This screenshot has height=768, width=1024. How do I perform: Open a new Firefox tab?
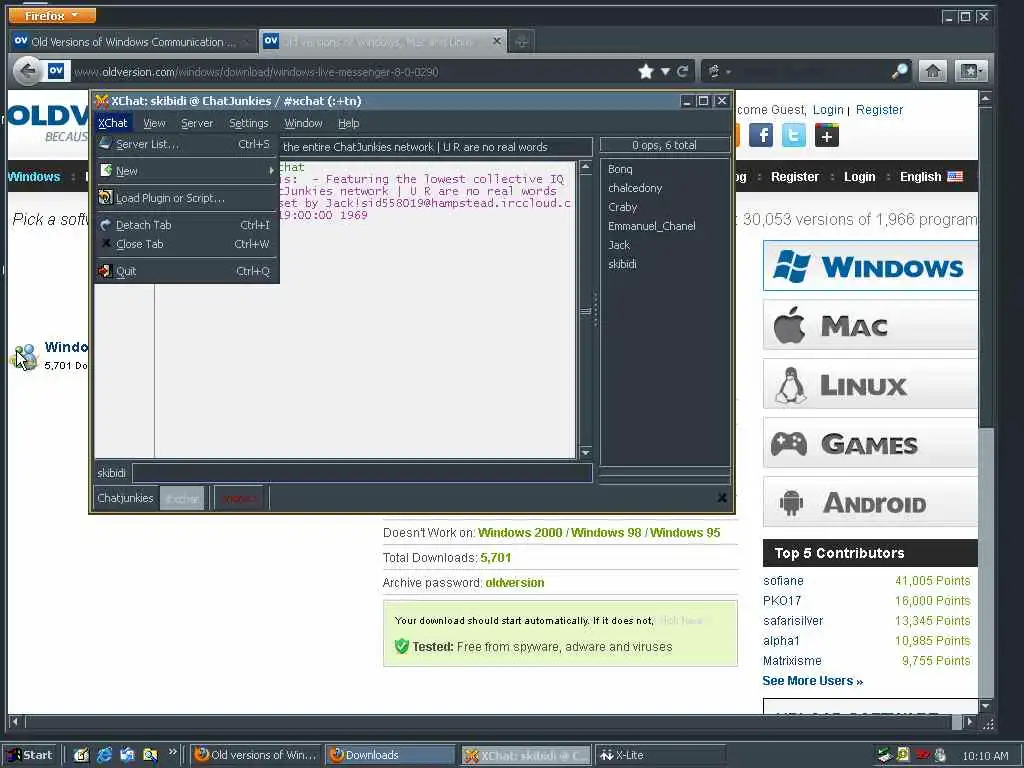point(521,42)
